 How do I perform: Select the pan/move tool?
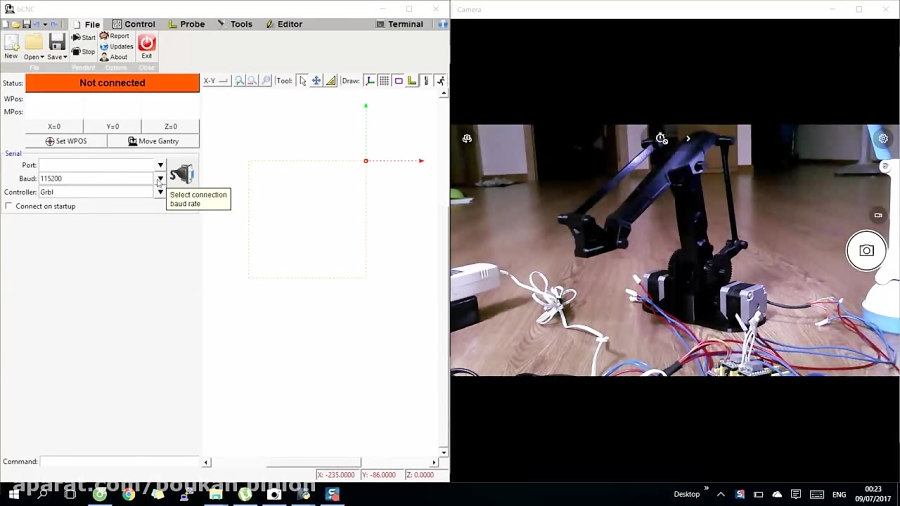316,81
